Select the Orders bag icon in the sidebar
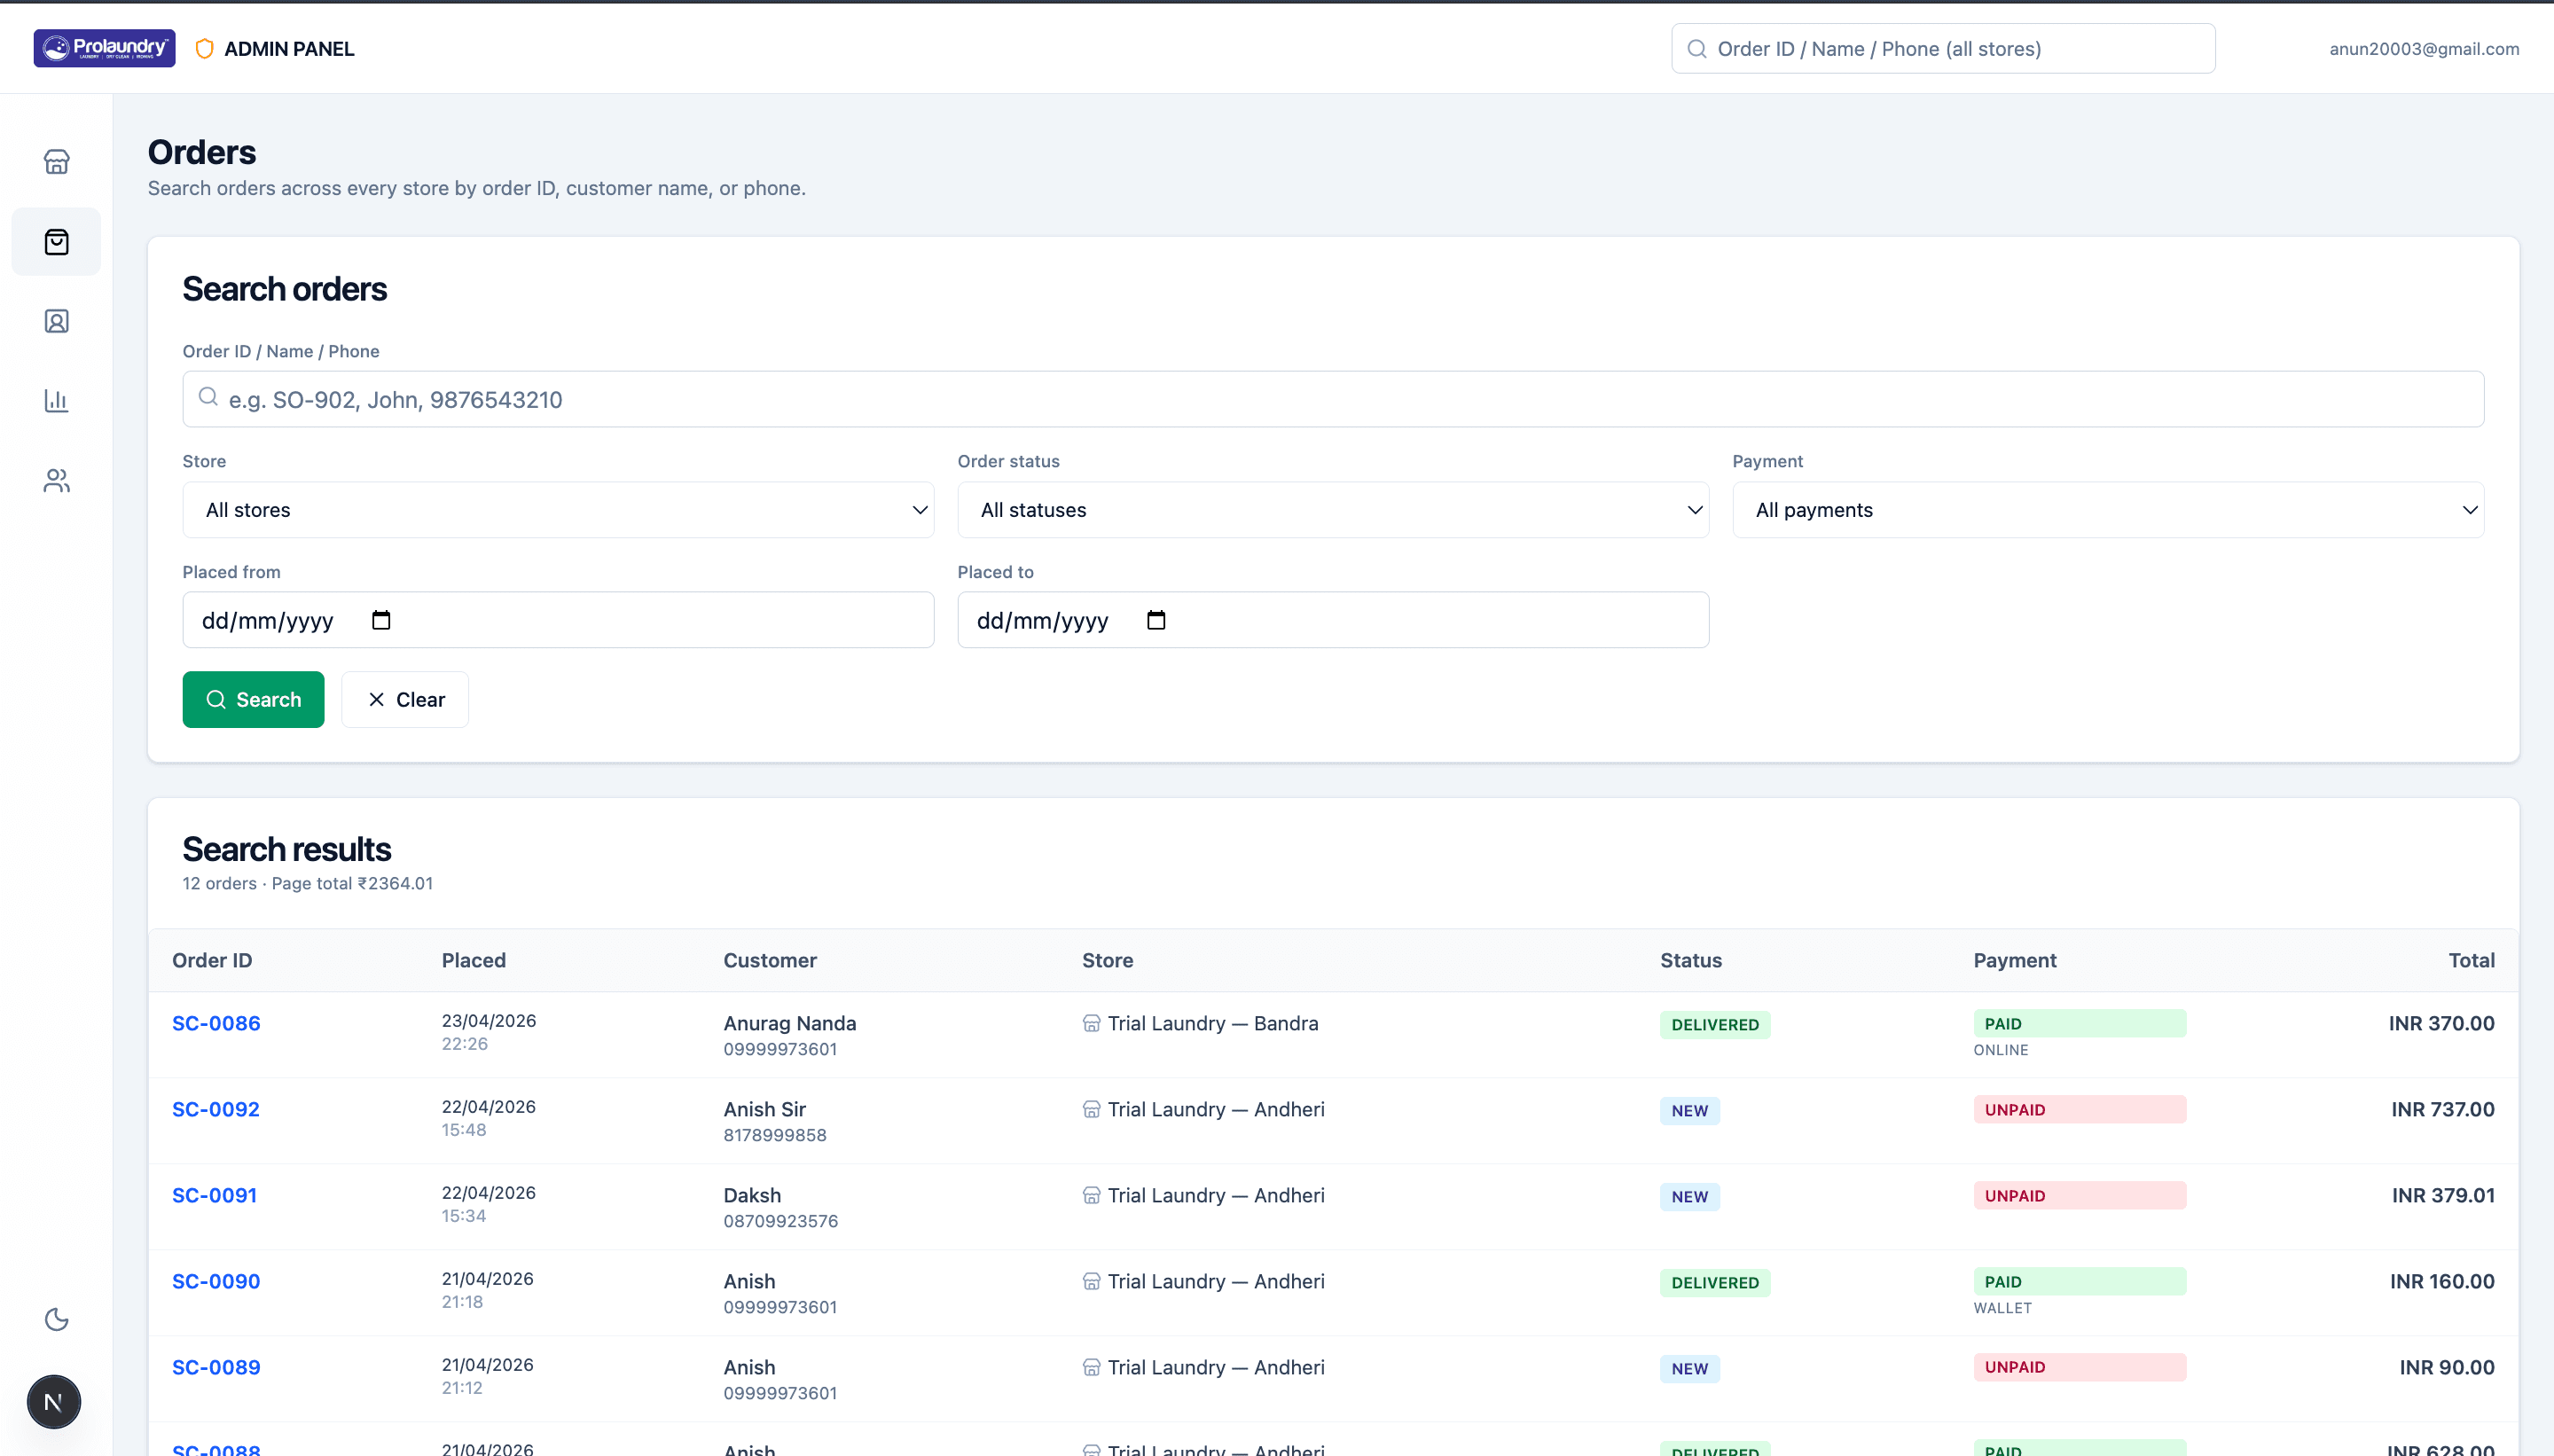 (x=56, y=241)
